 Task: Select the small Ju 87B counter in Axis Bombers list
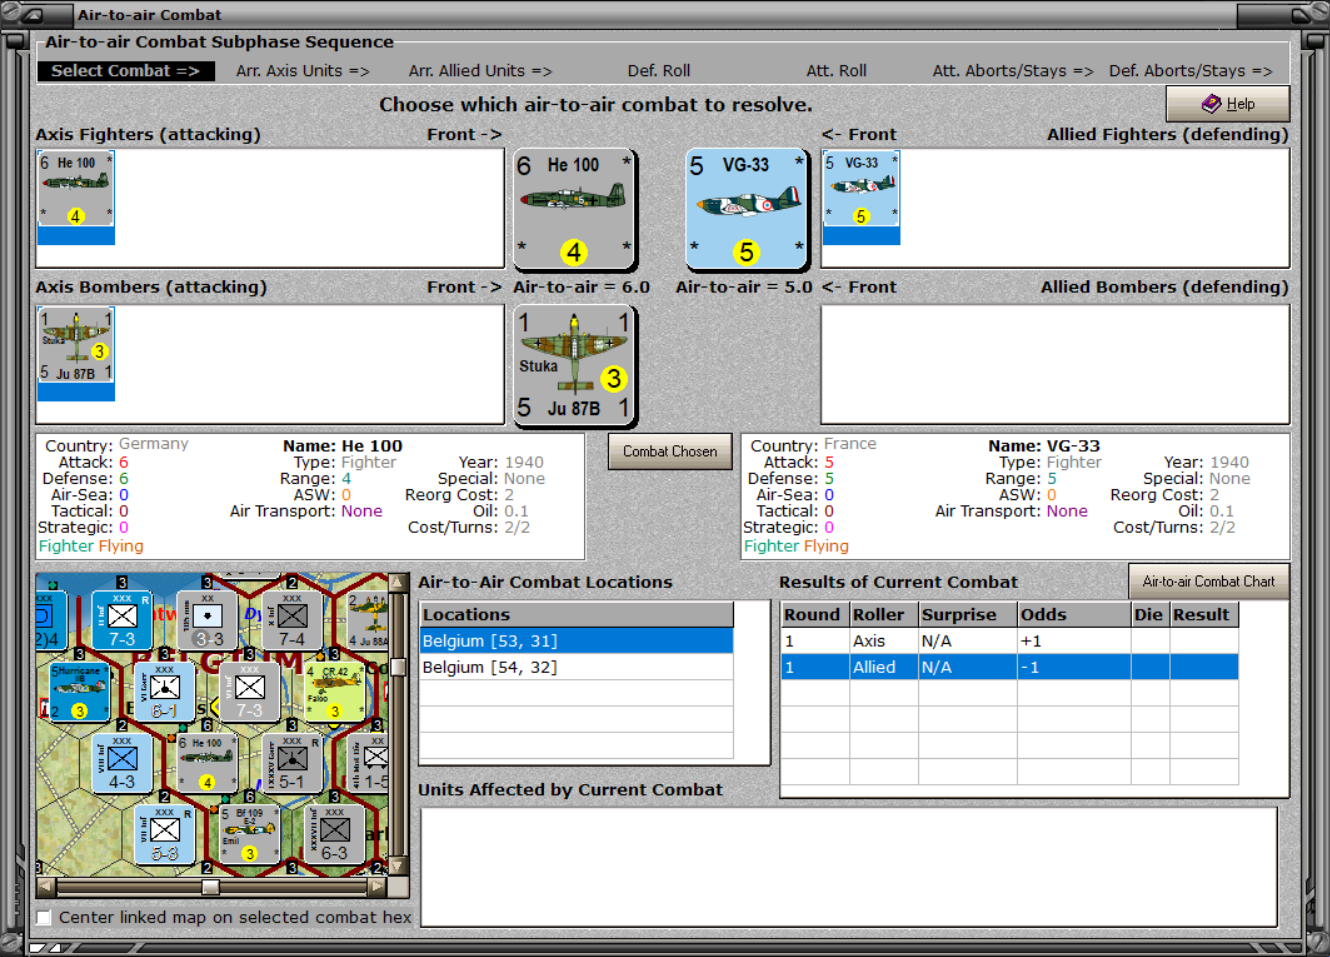click(x=76, y=346)
